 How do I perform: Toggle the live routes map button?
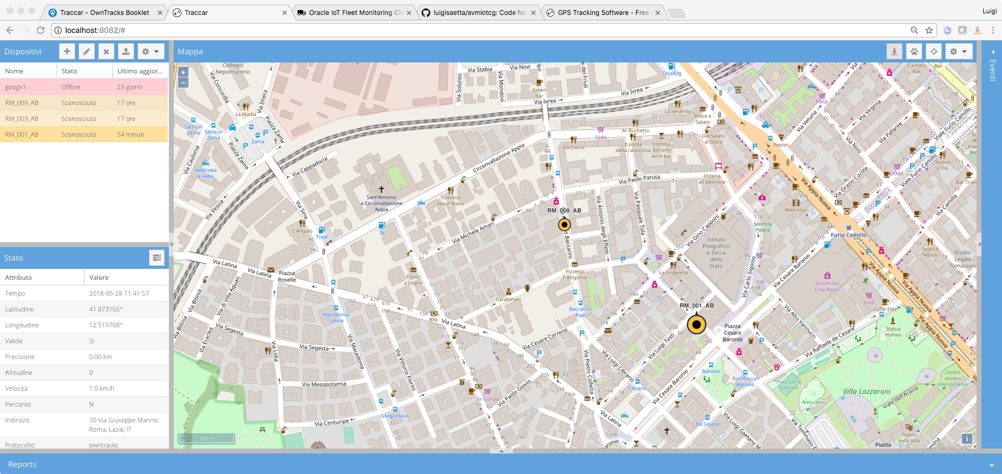coord(894,51)
